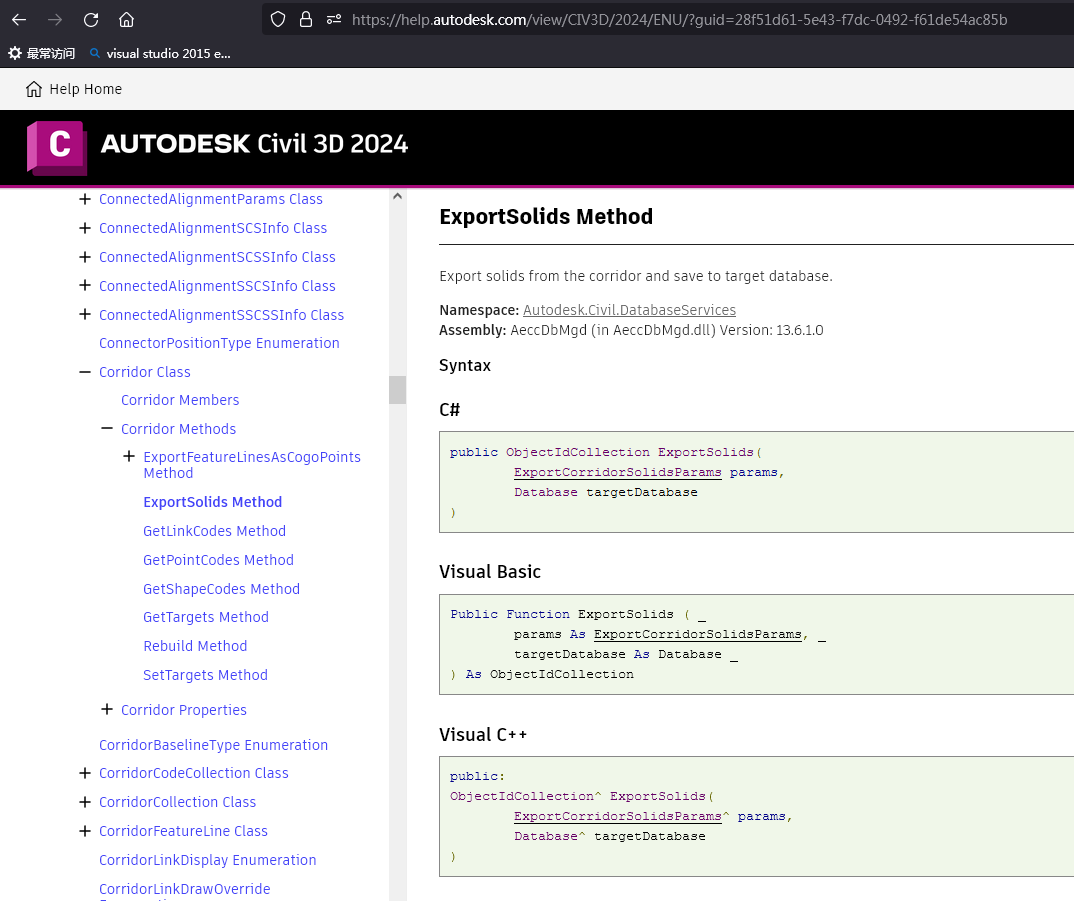The height and width of the screenshot is (901, 1074).
Task: Expand the Corridor Properties node
Action: [107, 709]
